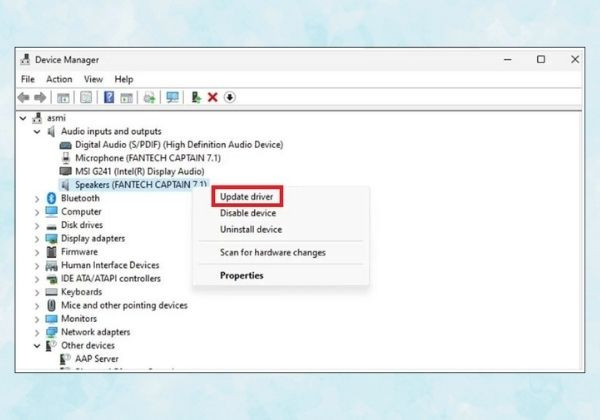Click the down-arrow disable device toolbar icon
Image resolution: width=600 pixels, height=420 pixels.
pos(230,97)
